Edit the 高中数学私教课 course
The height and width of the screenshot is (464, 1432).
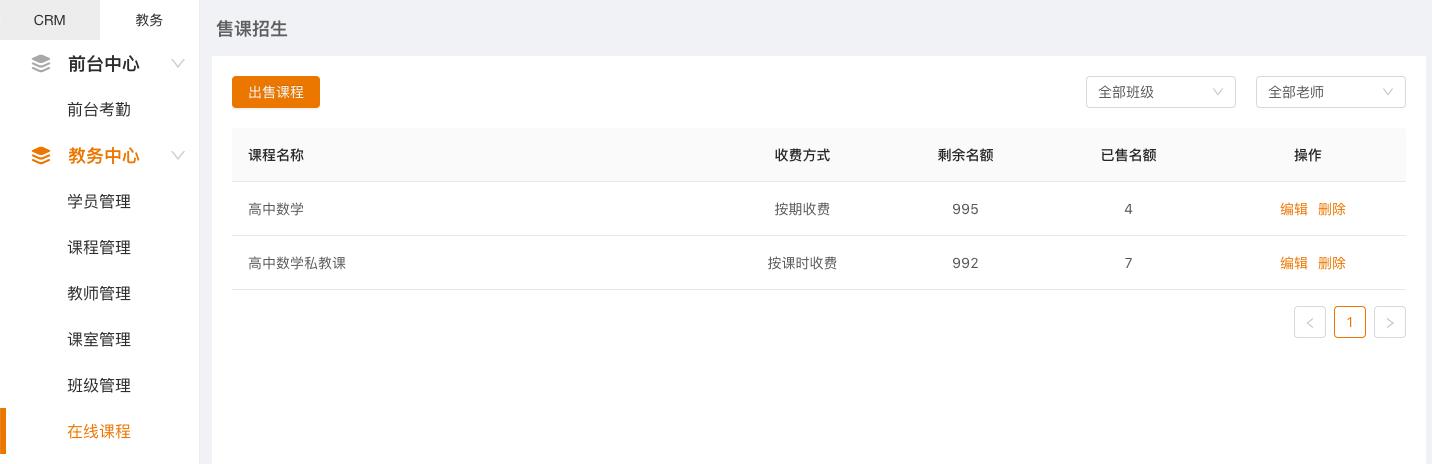1293,263
